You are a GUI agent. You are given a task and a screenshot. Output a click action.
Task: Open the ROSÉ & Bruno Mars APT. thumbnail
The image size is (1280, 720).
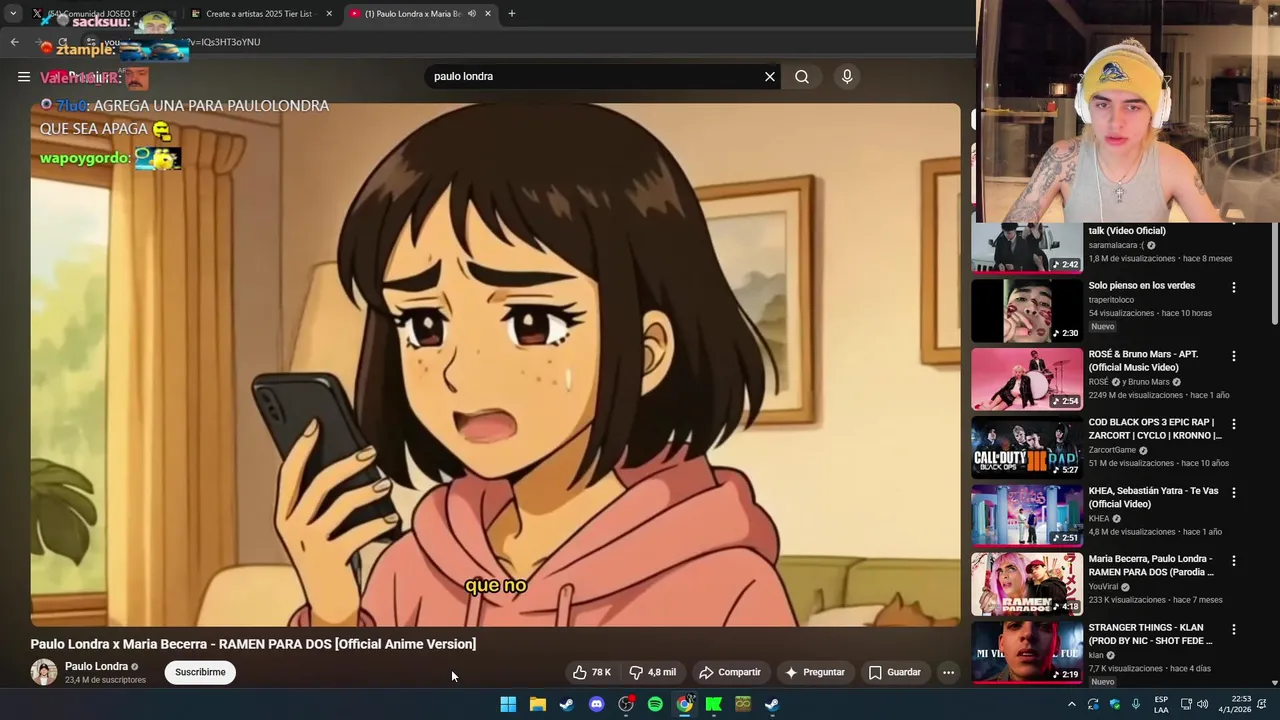[x=1026, y=379]
